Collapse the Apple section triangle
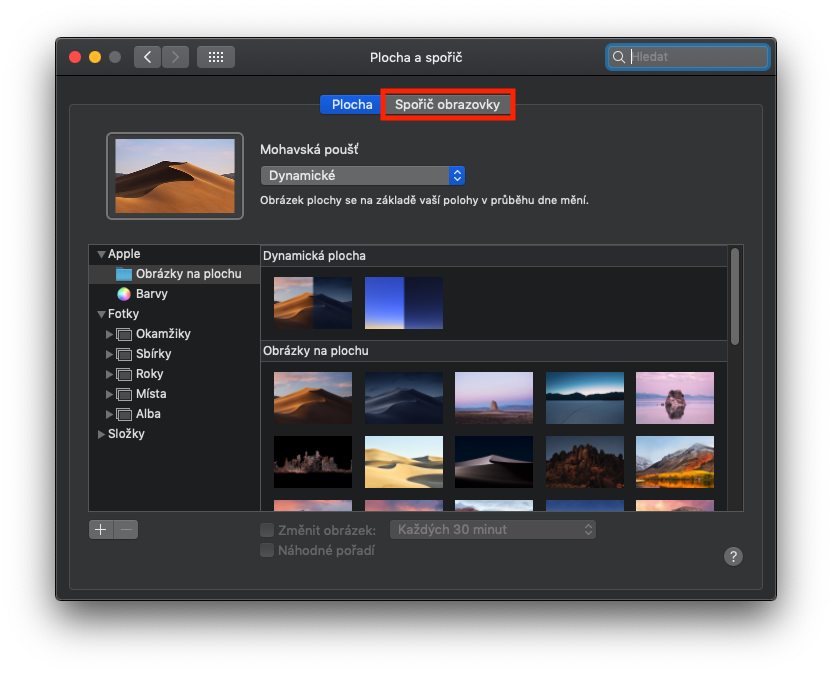 (x=101, y=255)
